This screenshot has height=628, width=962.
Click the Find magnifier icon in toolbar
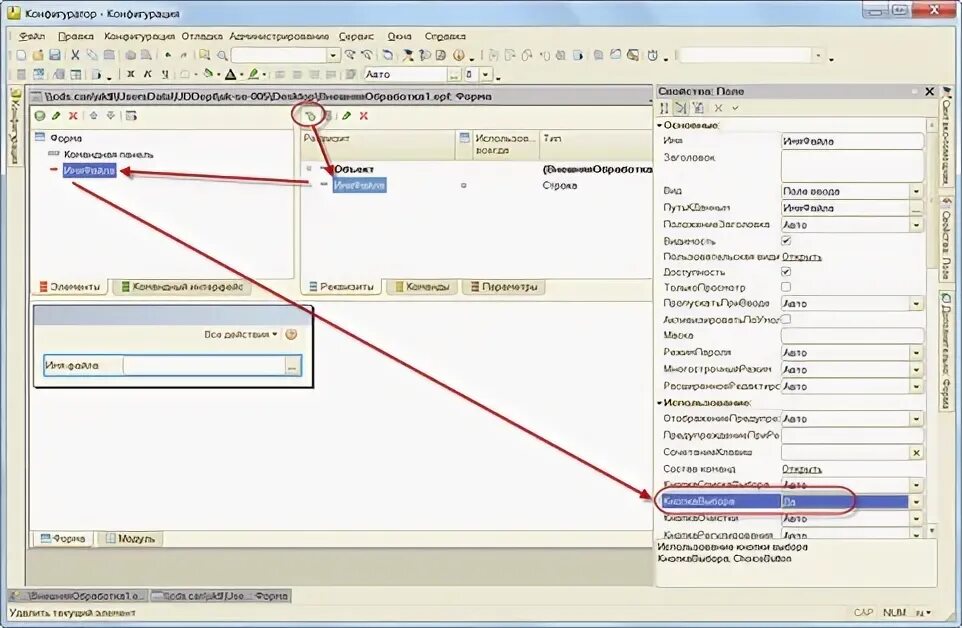222,55
